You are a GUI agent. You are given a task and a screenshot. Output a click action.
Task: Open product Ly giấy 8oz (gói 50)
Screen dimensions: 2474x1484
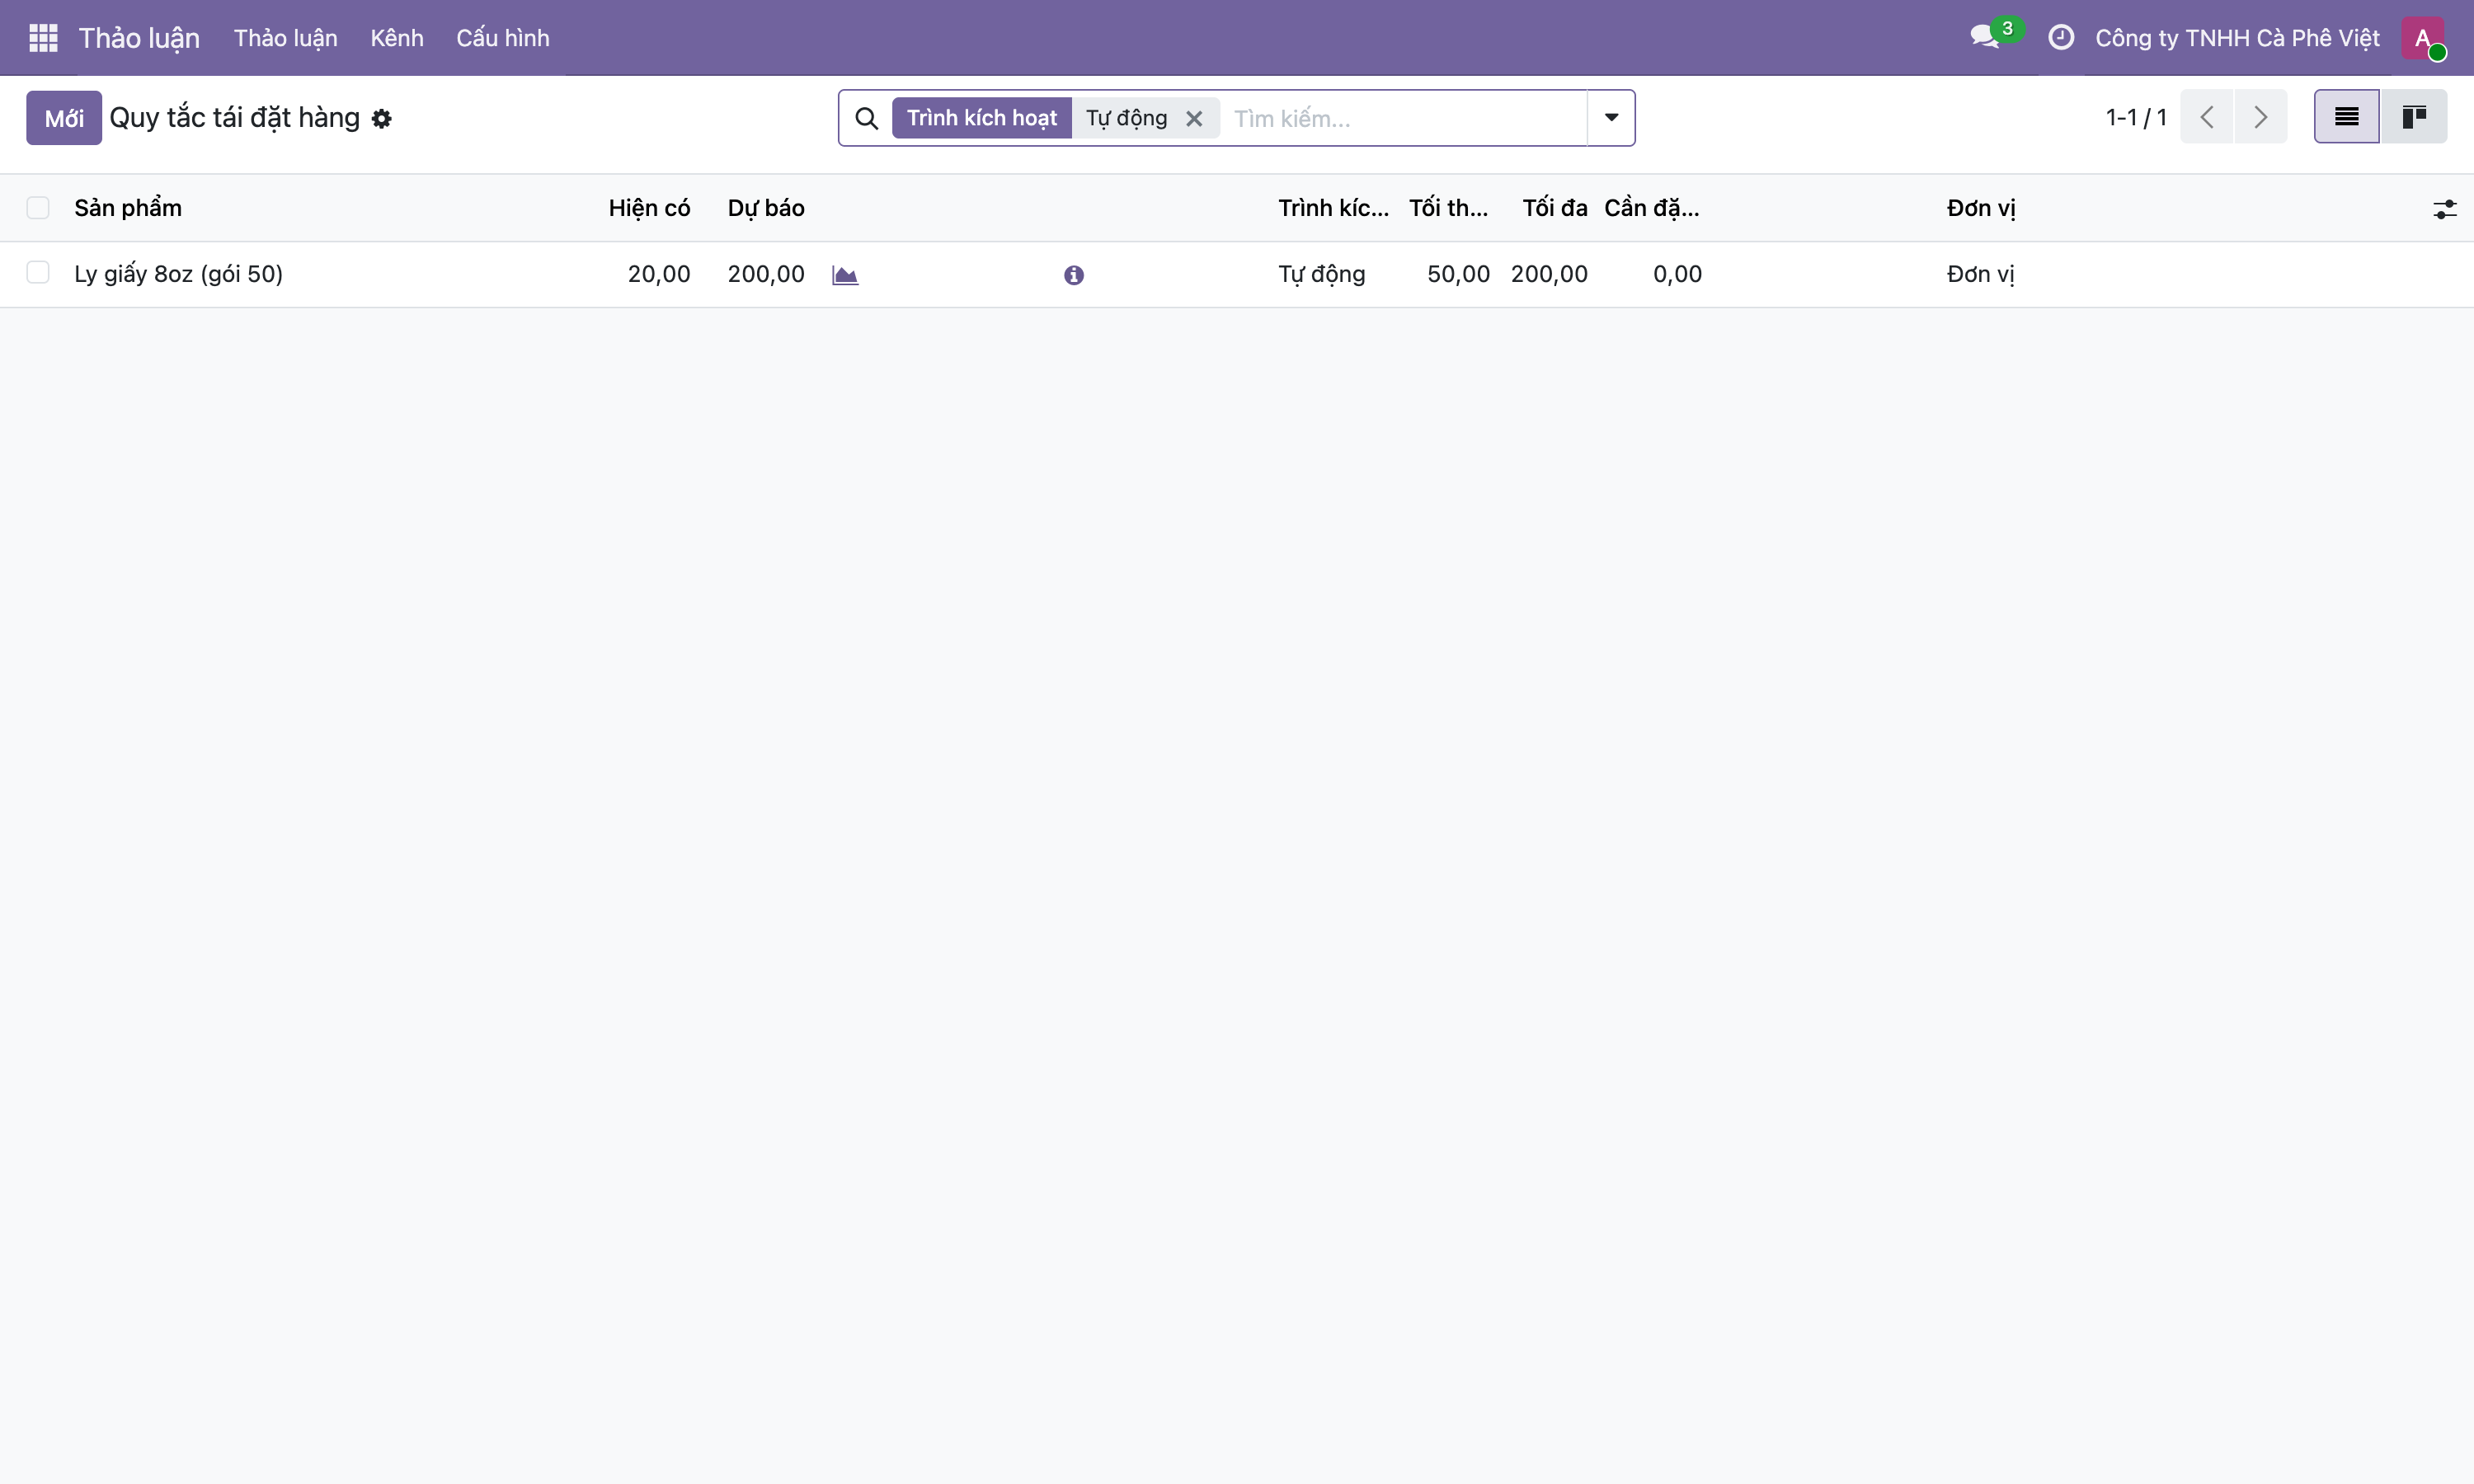tap(178, 274)
